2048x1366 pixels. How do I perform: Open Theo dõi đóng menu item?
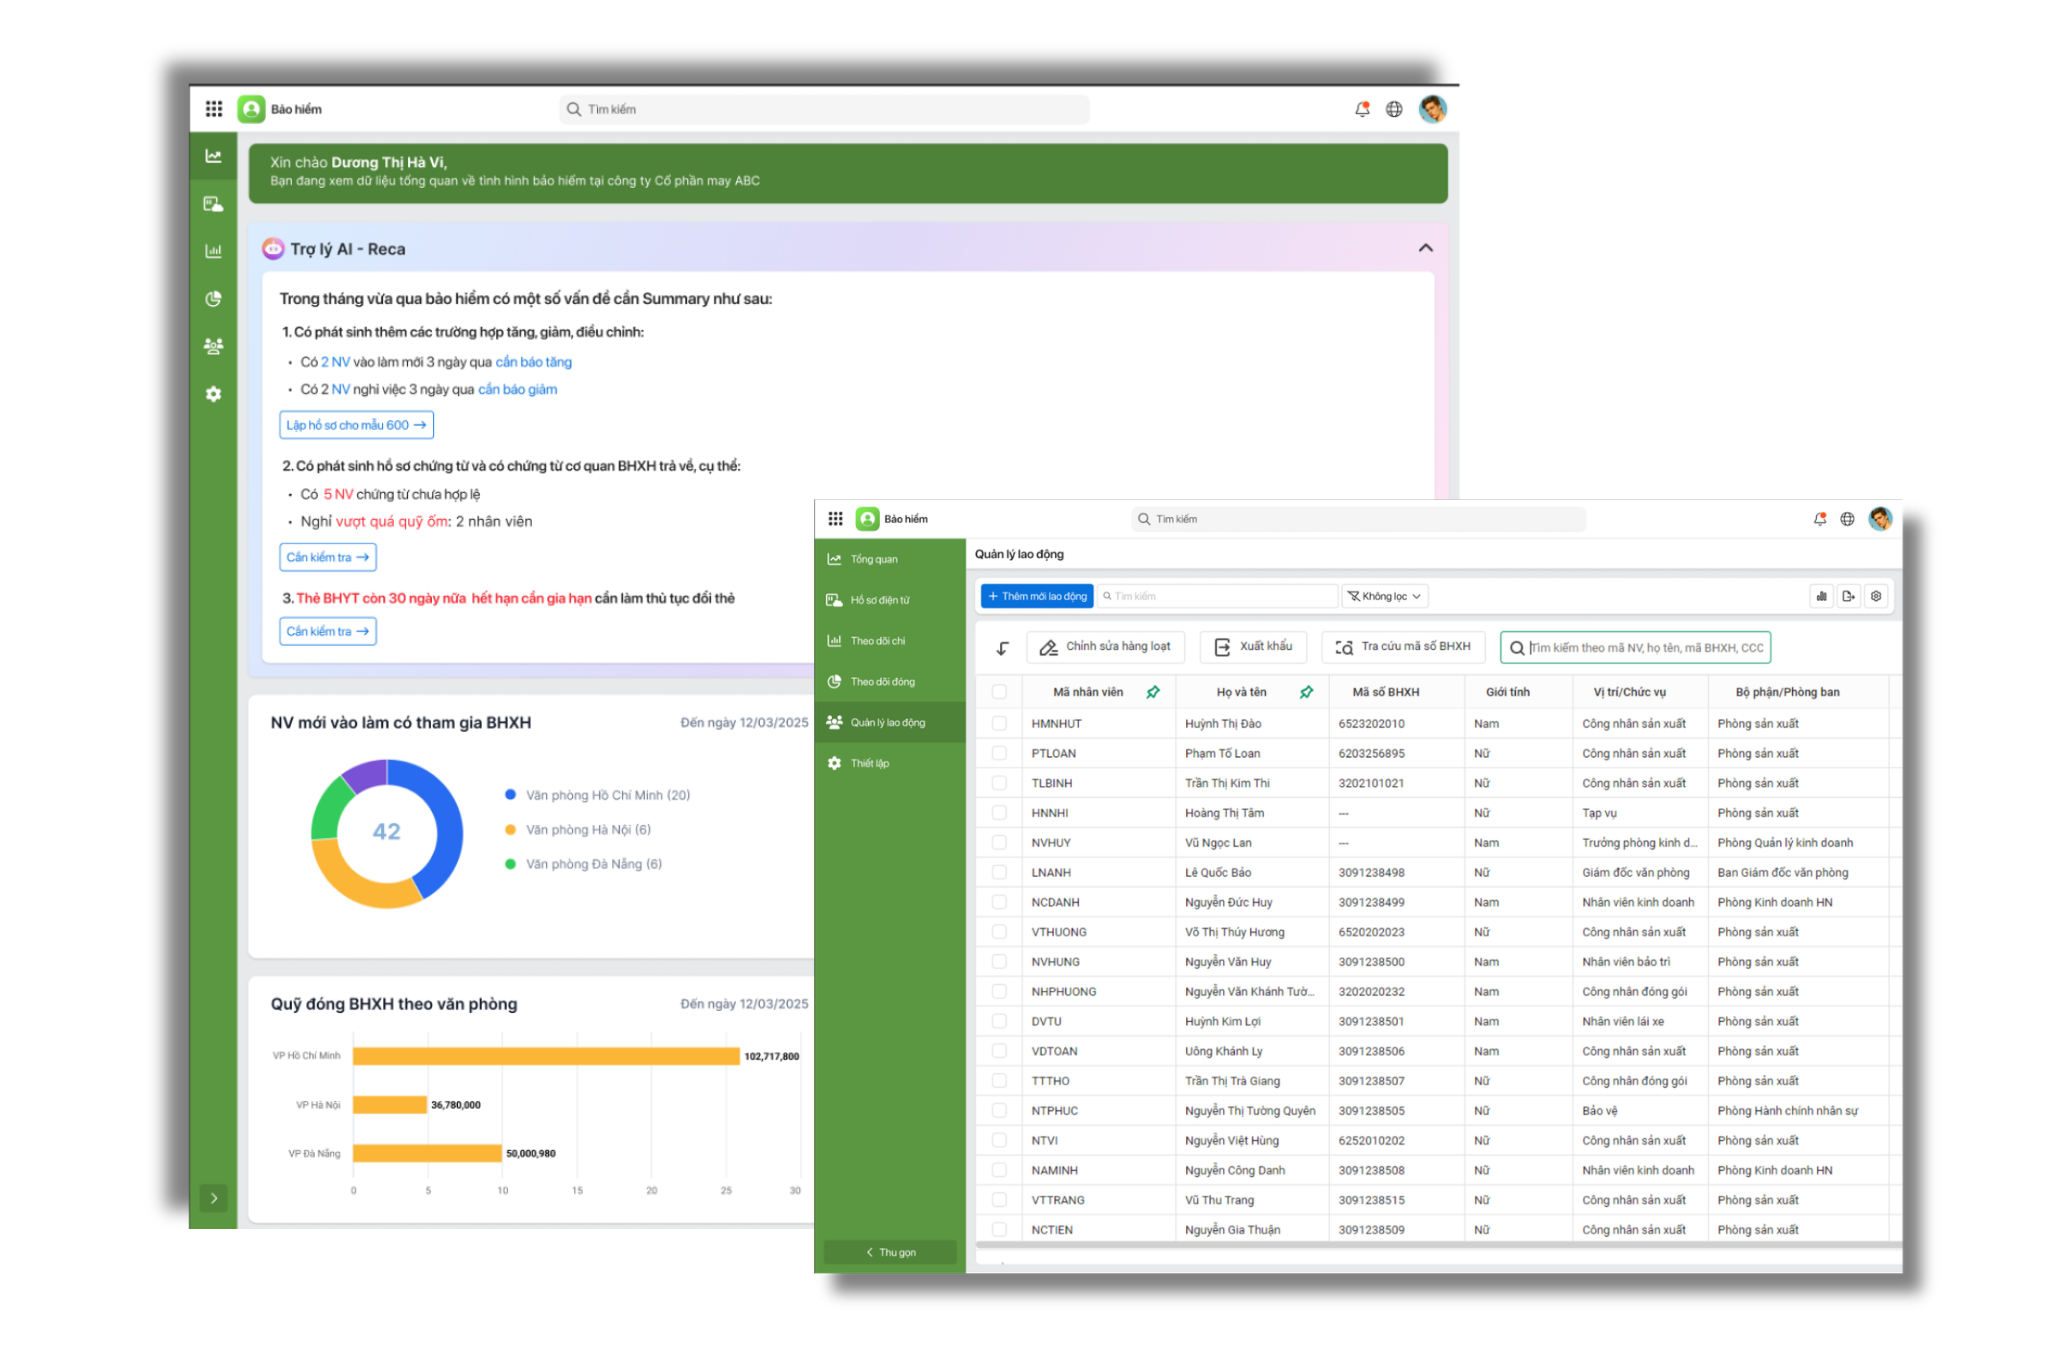(890, 682)
